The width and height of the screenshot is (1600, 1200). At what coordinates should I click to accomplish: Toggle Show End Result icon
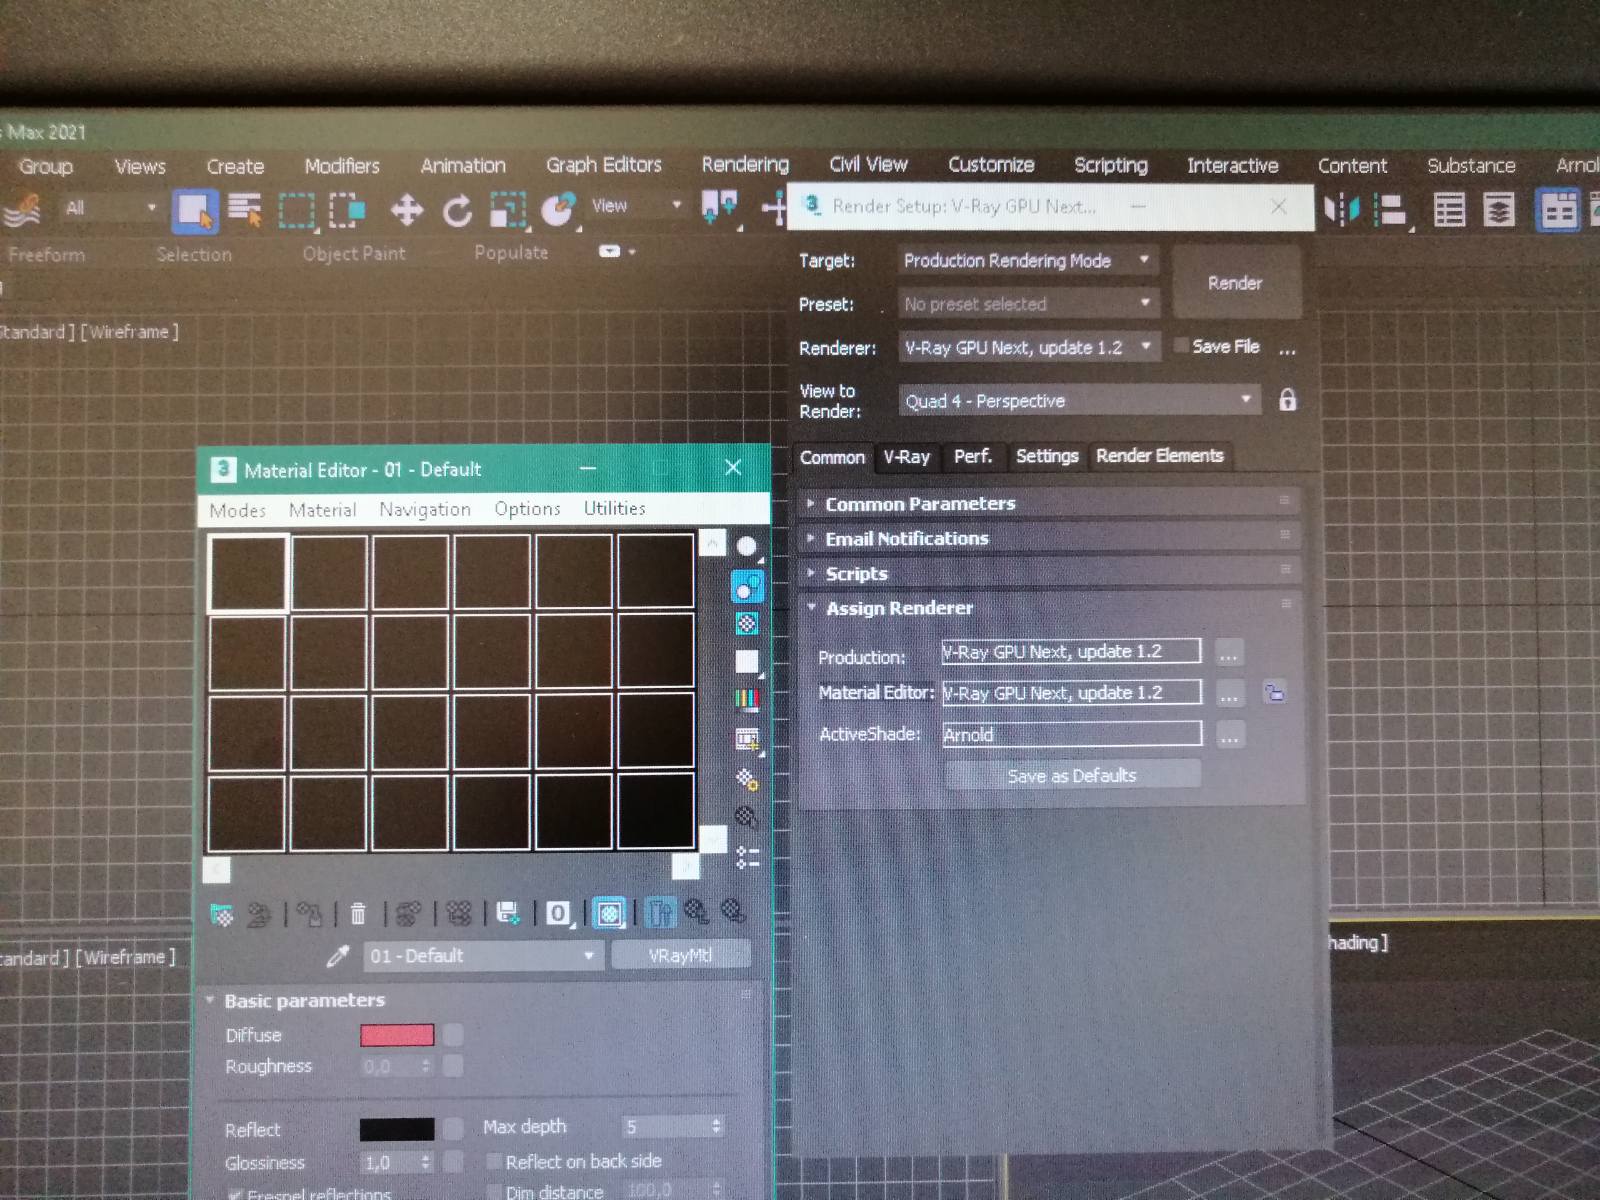(660, 912)
